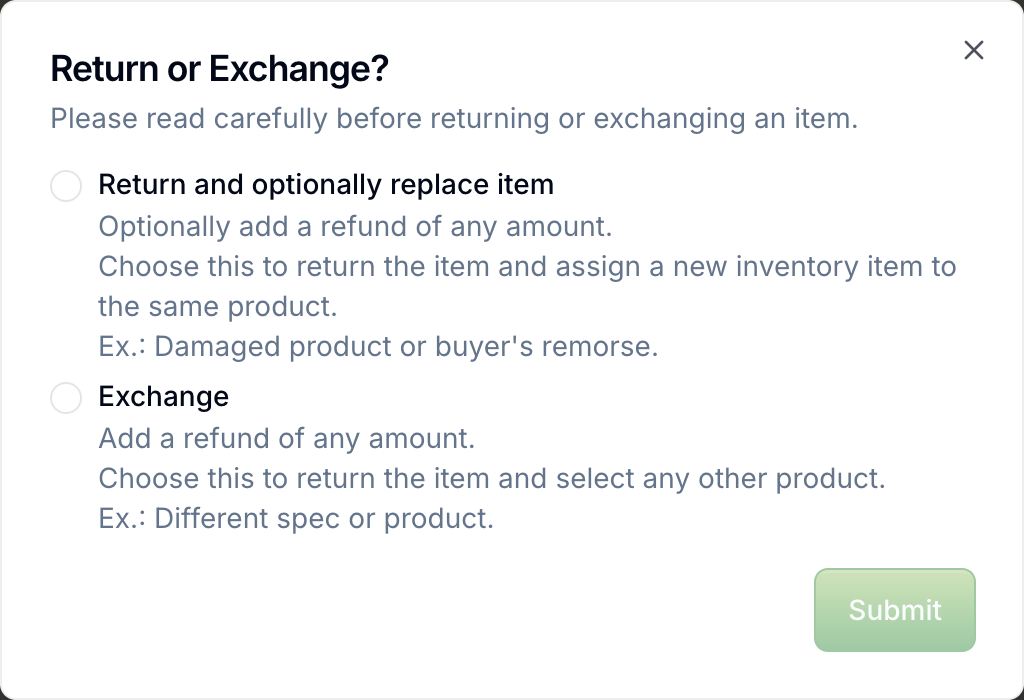Image resolution: width=1024 pixels, height=700 pixels.
Task: Click "Optionally add a refund of any amount" text
Action: (355, 227)
